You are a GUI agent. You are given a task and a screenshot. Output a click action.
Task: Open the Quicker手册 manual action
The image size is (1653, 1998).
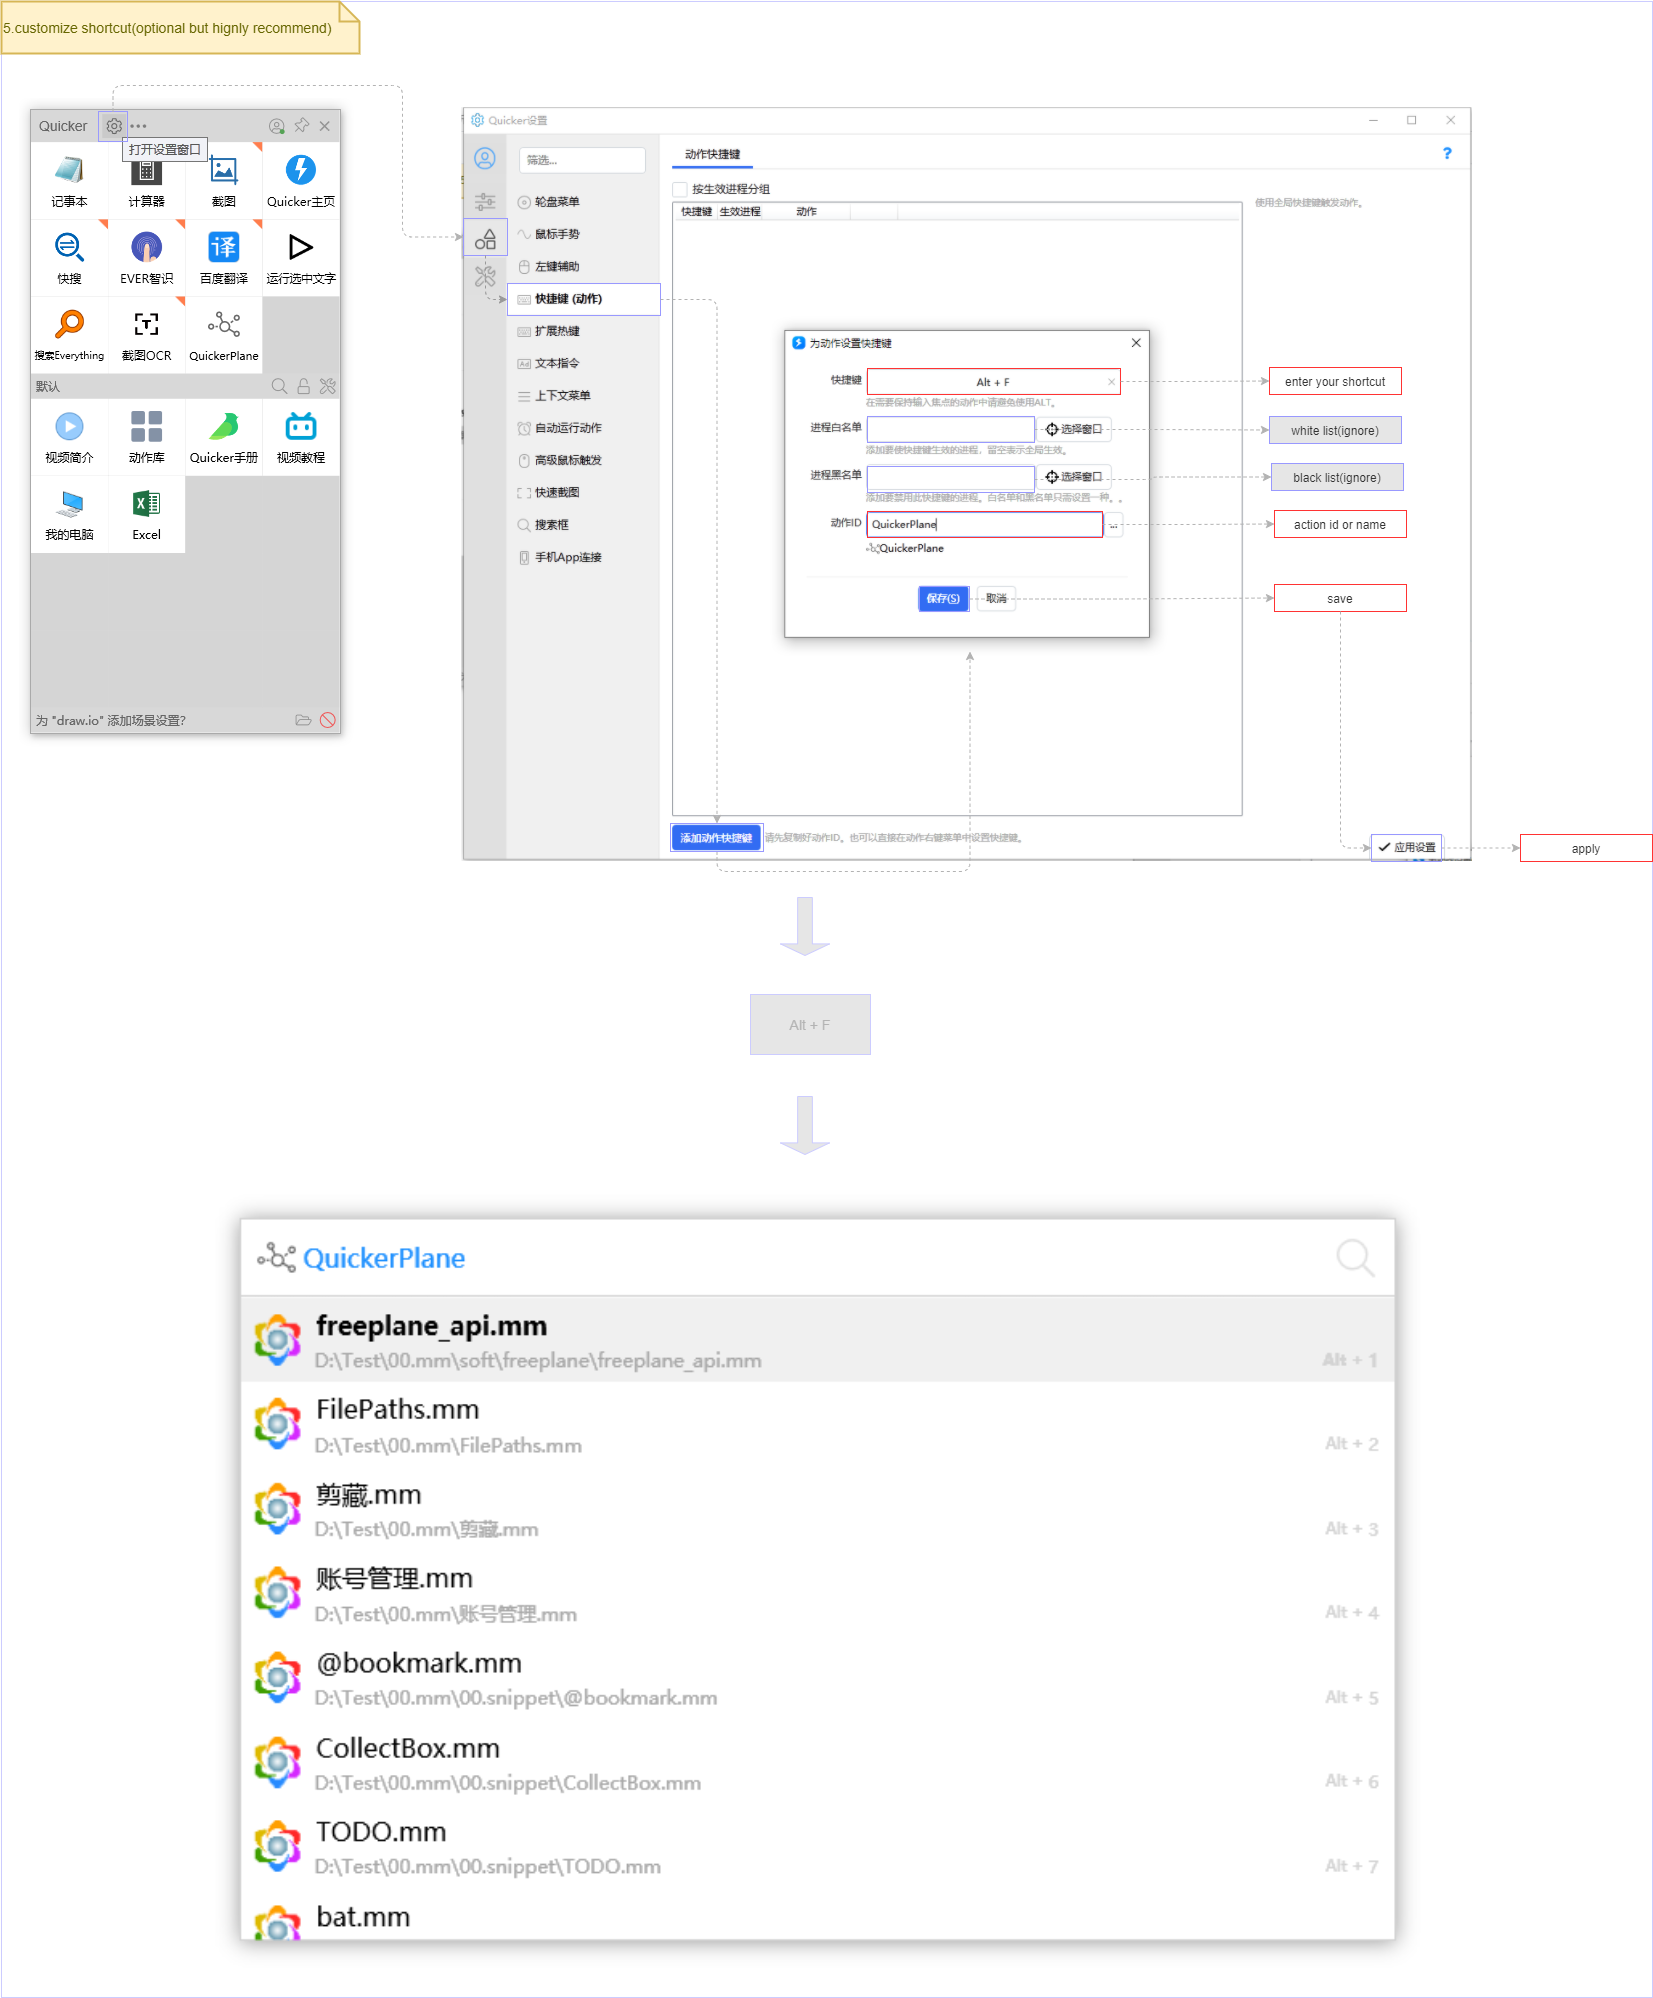tap(224, 437)
